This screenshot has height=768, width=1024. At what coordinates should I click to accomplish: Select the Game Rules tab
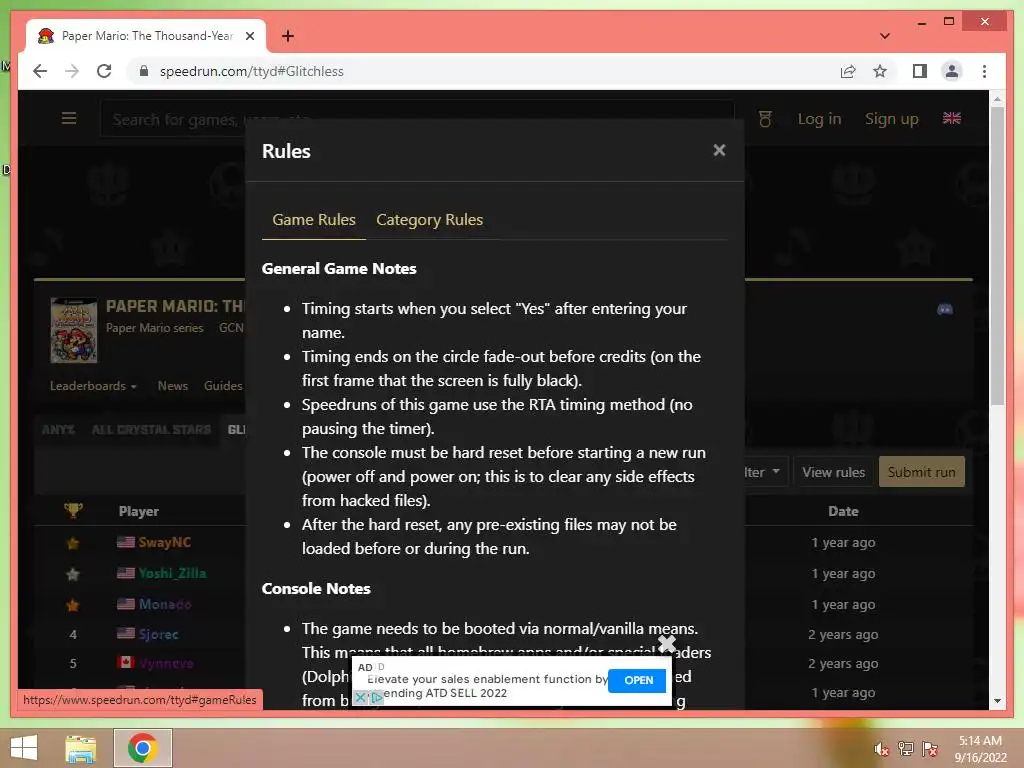coord(313,220)
